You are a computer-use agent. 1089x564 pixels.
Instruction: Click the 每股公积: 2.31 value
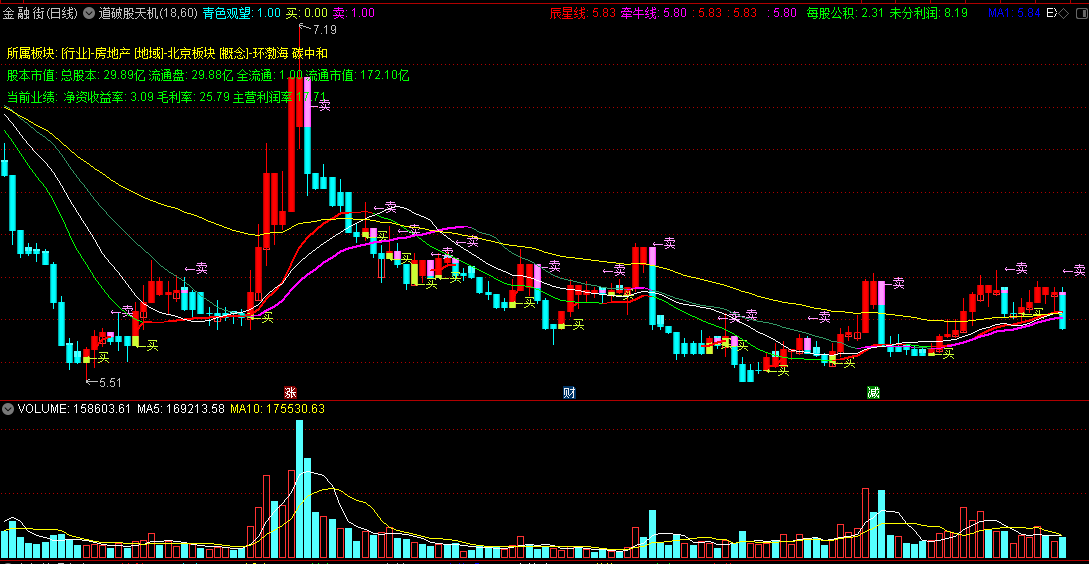coord(845,13)
